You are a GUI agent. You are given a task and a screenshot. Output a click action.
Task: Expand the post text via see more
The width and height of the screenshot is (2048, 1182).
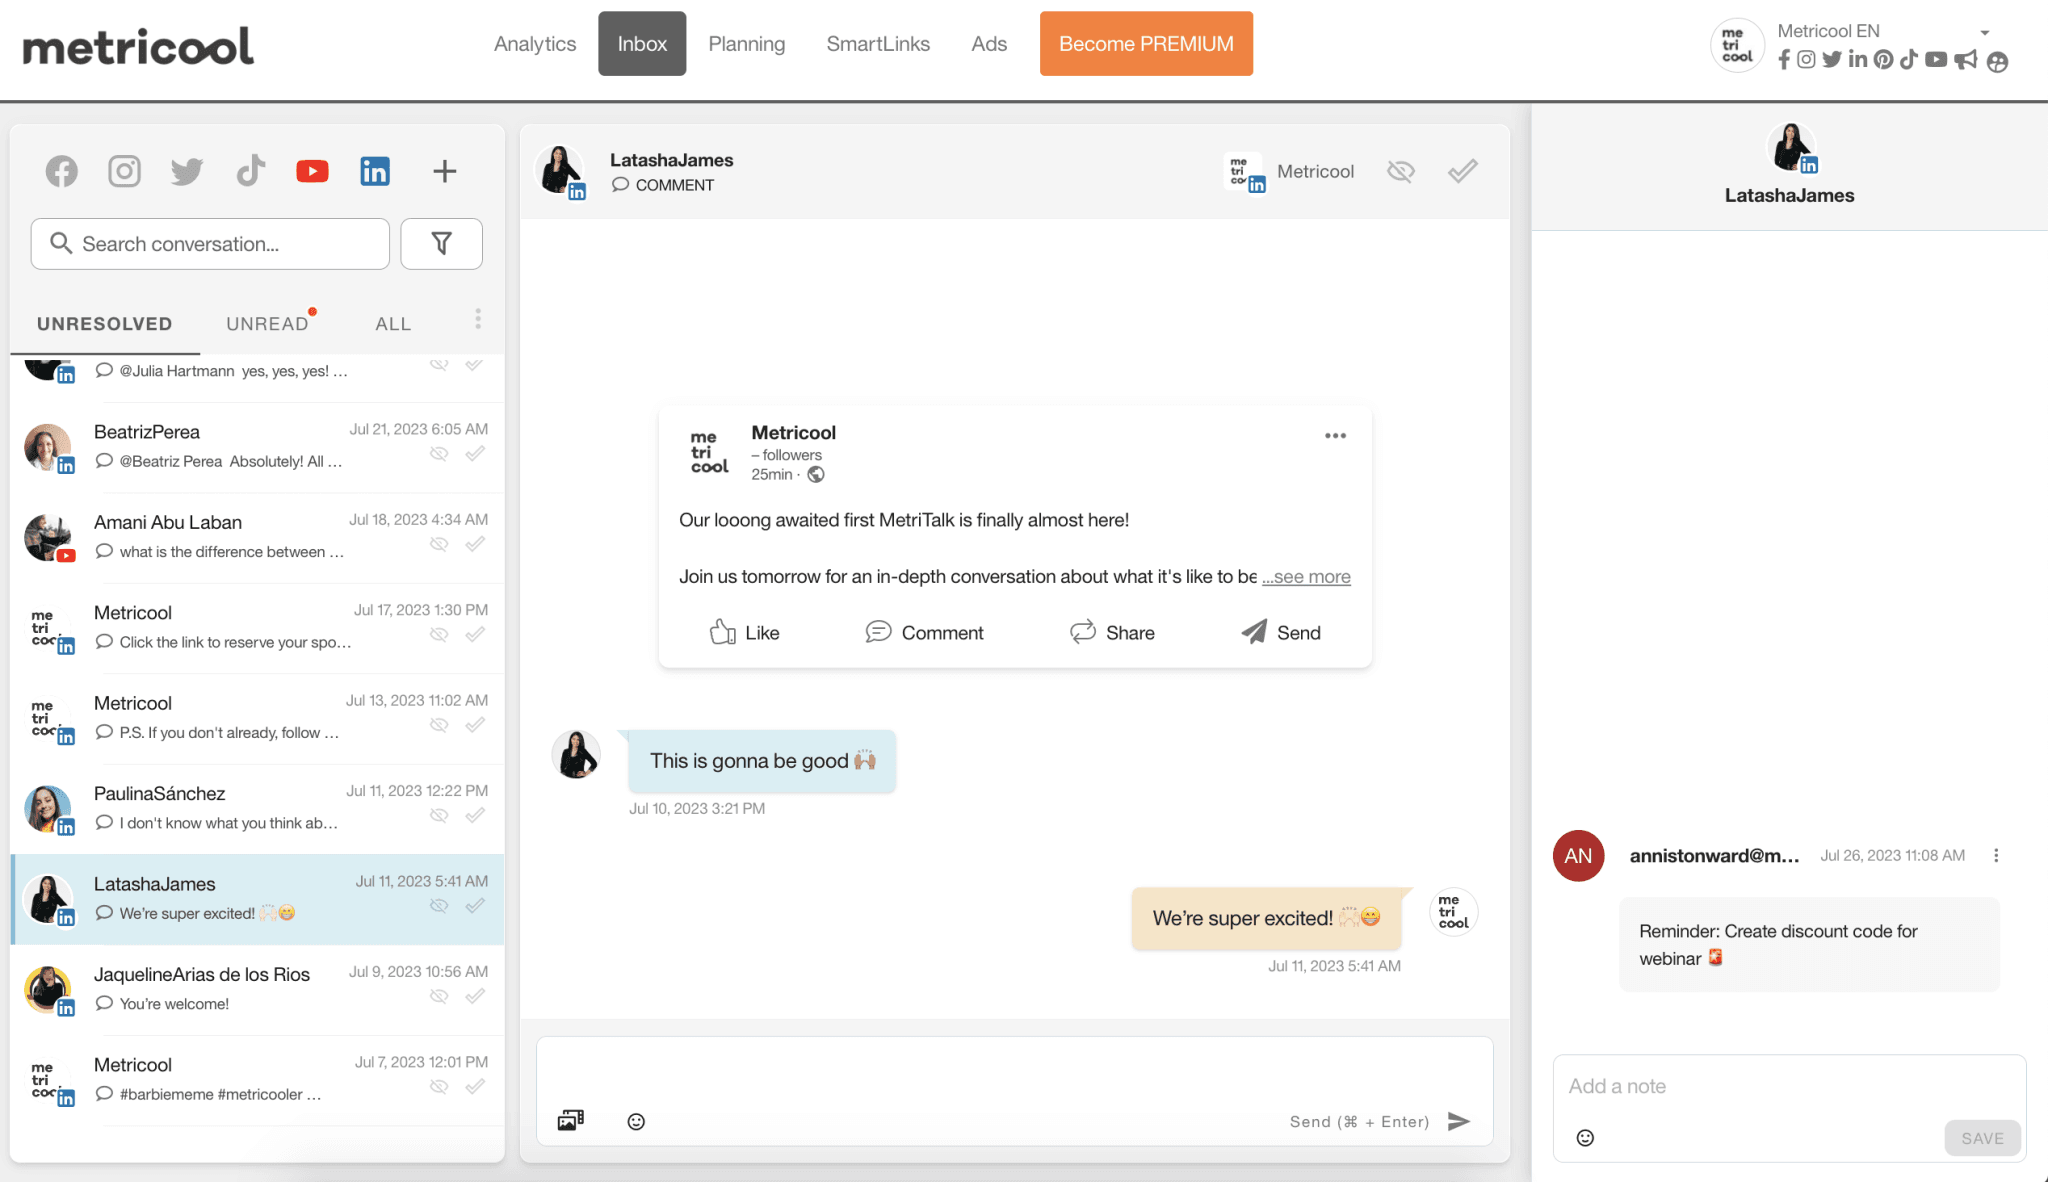point(1305,576)
